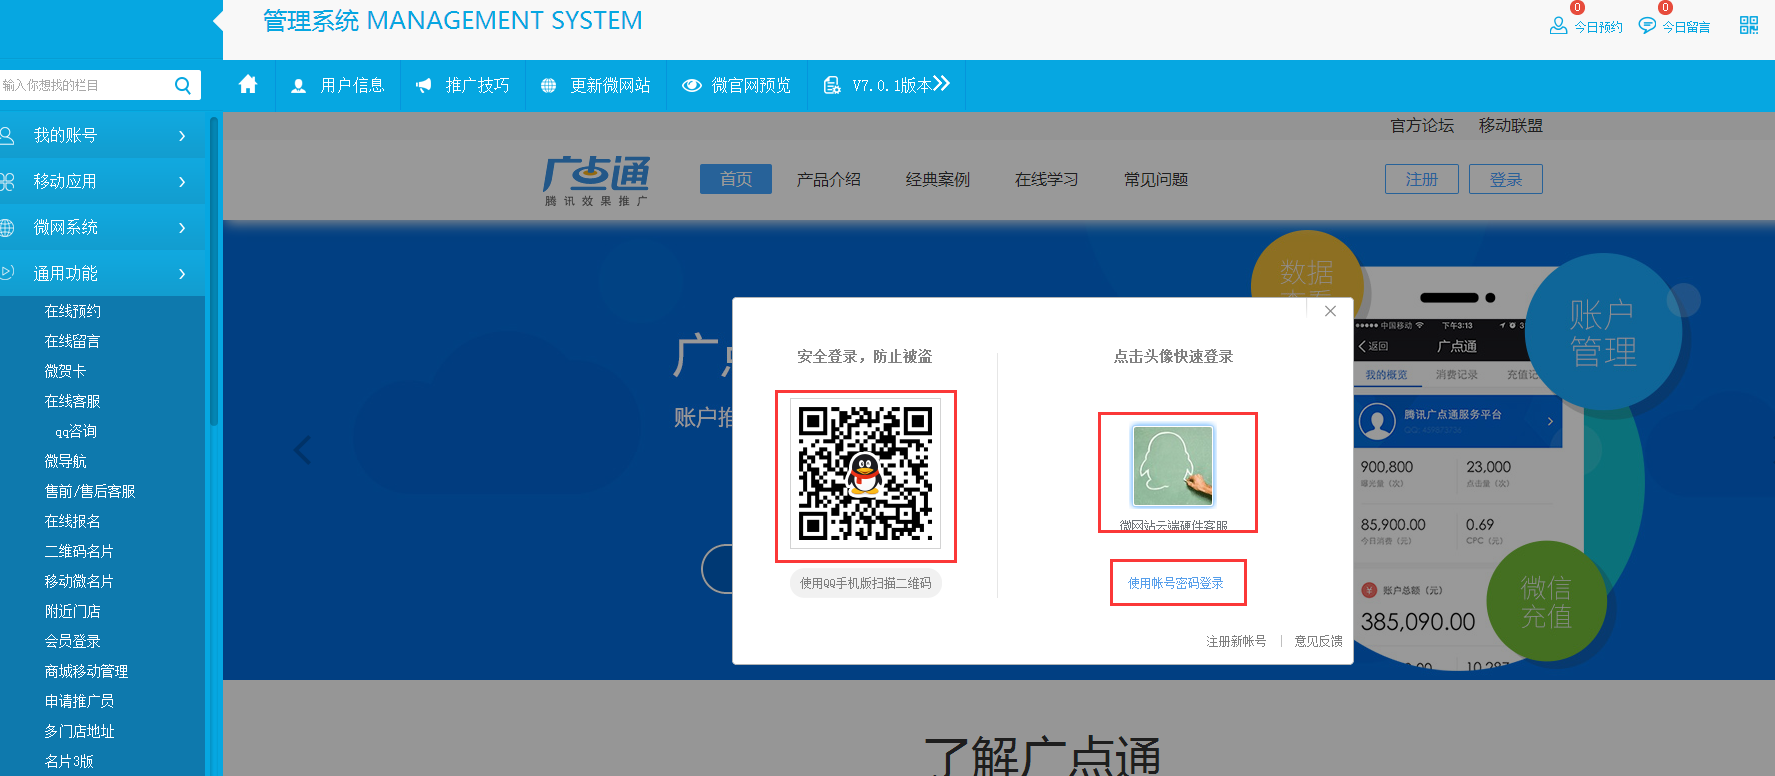
Task: Click 移动联盟 link
Action: 1511,125
